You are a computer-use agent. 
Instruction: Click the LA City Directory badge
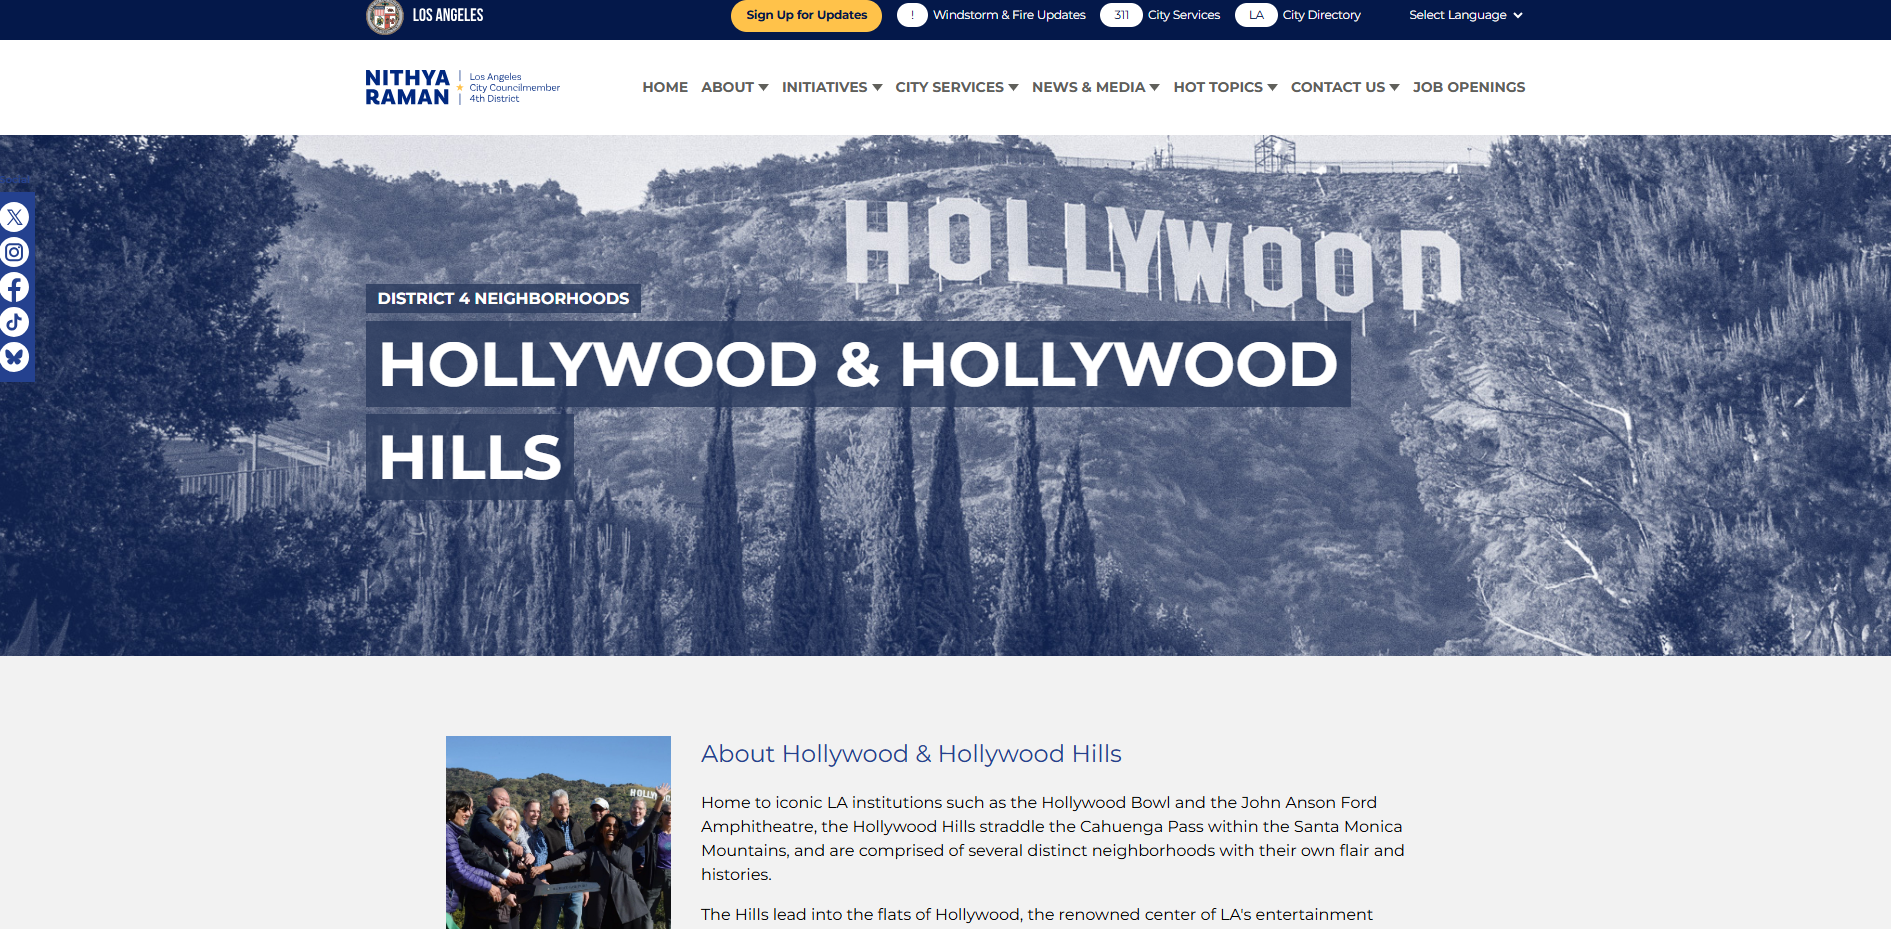pos(1256,15)
